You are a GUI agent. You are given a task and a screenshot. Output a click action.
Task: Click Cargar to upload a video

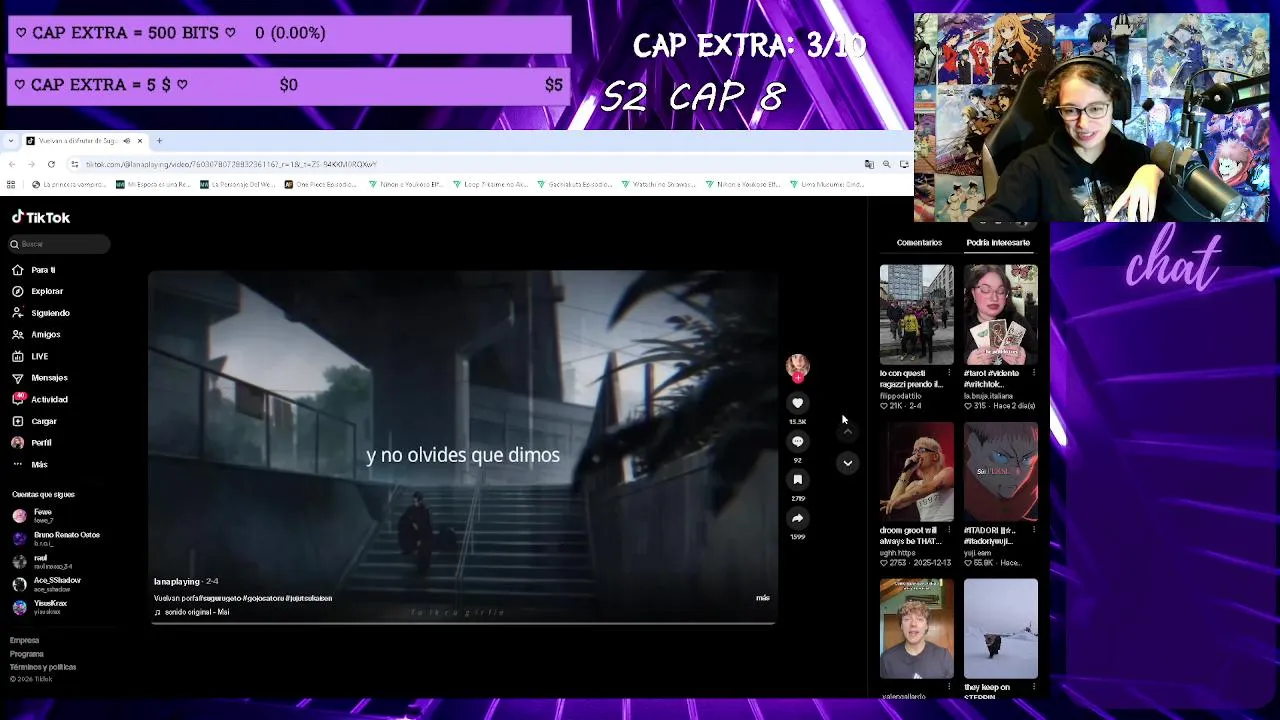pos(34,421)
